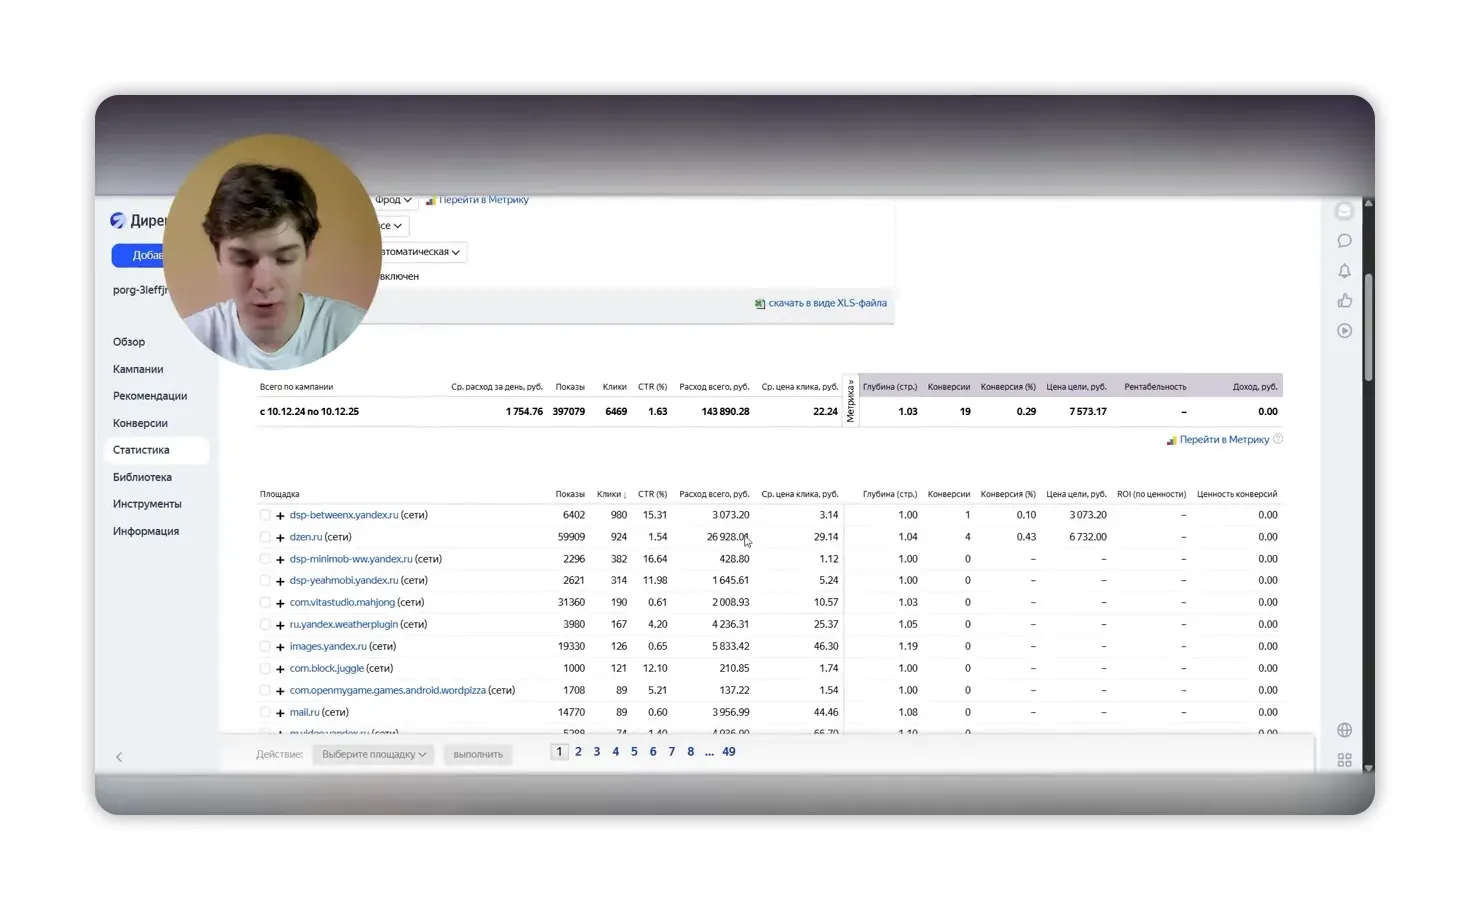Screen dimensions: 1470x910
Task: Click the user avatar icon in right panel
Action: tap(1344, 211)
